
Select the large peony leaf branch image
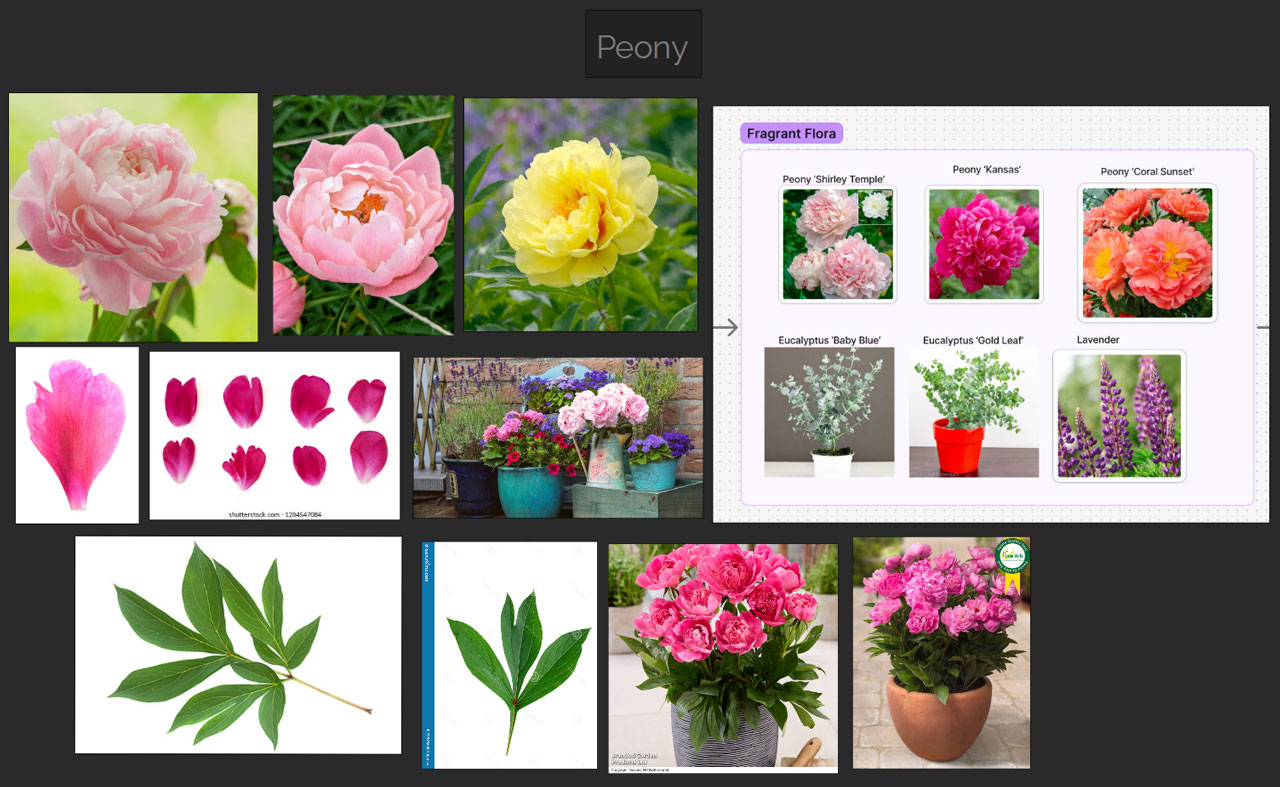pos(238,645)
